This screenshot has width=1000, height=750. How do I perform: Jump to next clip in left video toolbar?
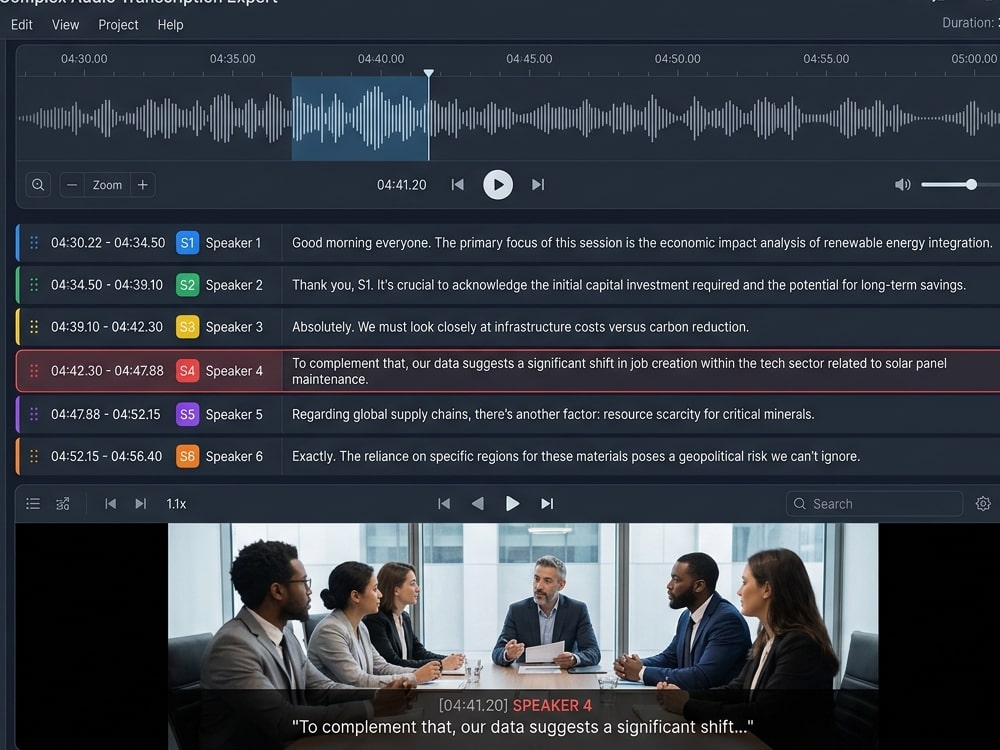[141, 504]
